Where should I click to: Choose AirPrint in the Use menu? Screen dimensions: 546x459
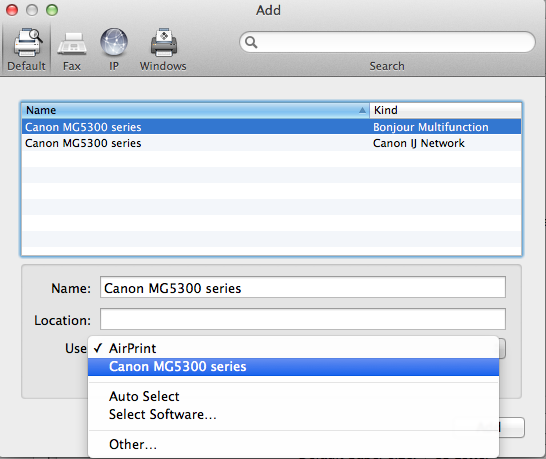click(x=293, y=348)
